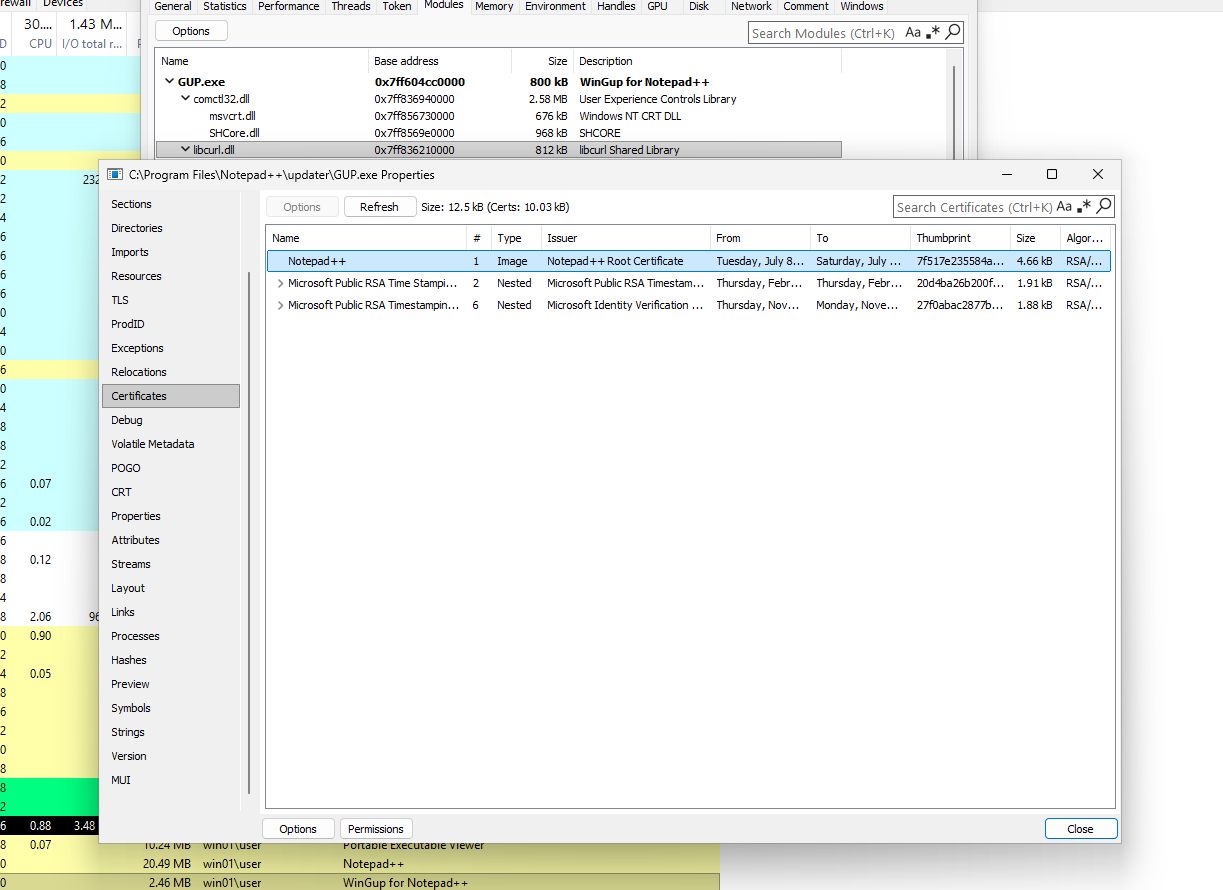Click the Permissions button
The height and width of the screenshot is (890, 1223).
tap(376, 829)
